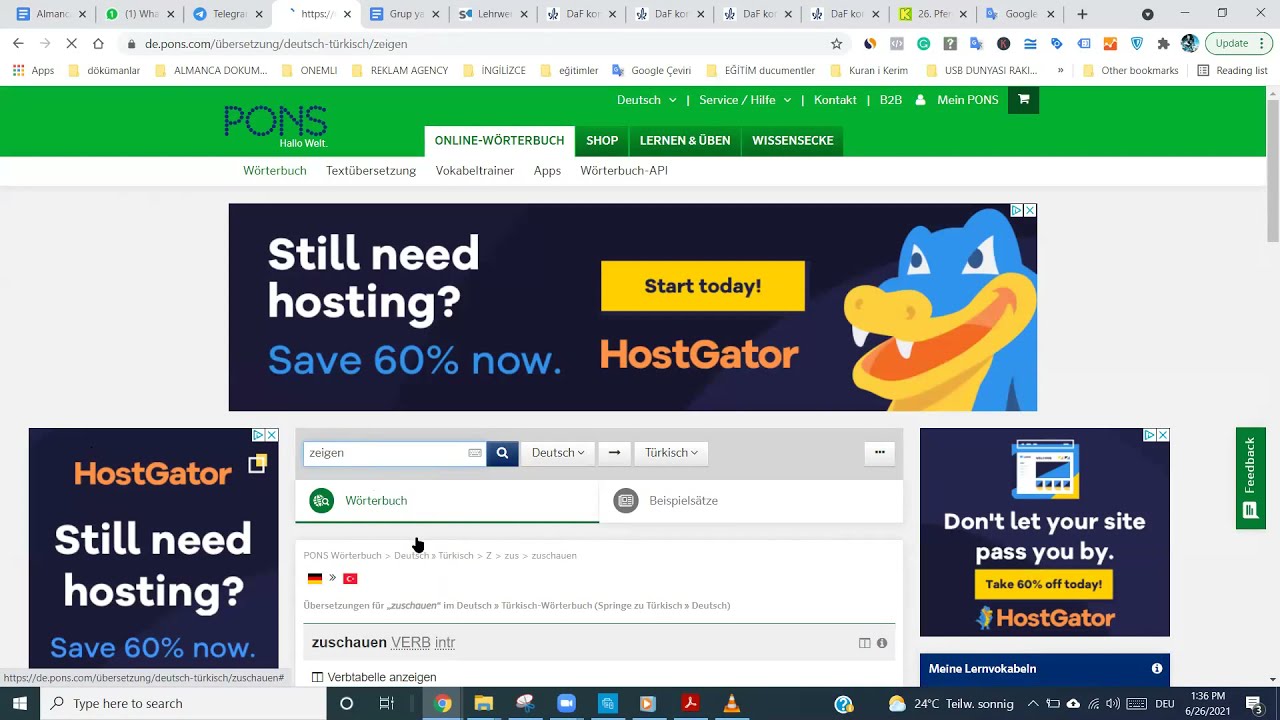Open the Windows notification center
1280x720 pixels.
point(1254,704)
